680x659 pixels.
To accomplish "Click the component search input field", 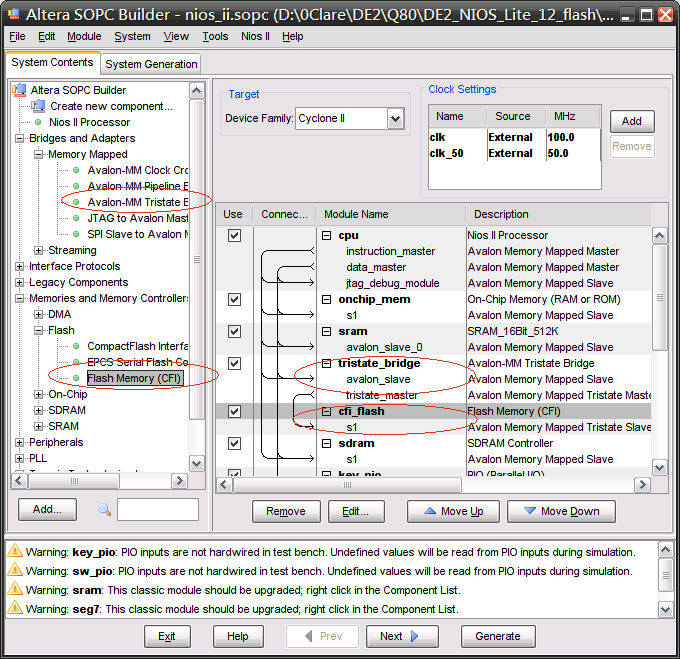I will (x=158, y=509).
